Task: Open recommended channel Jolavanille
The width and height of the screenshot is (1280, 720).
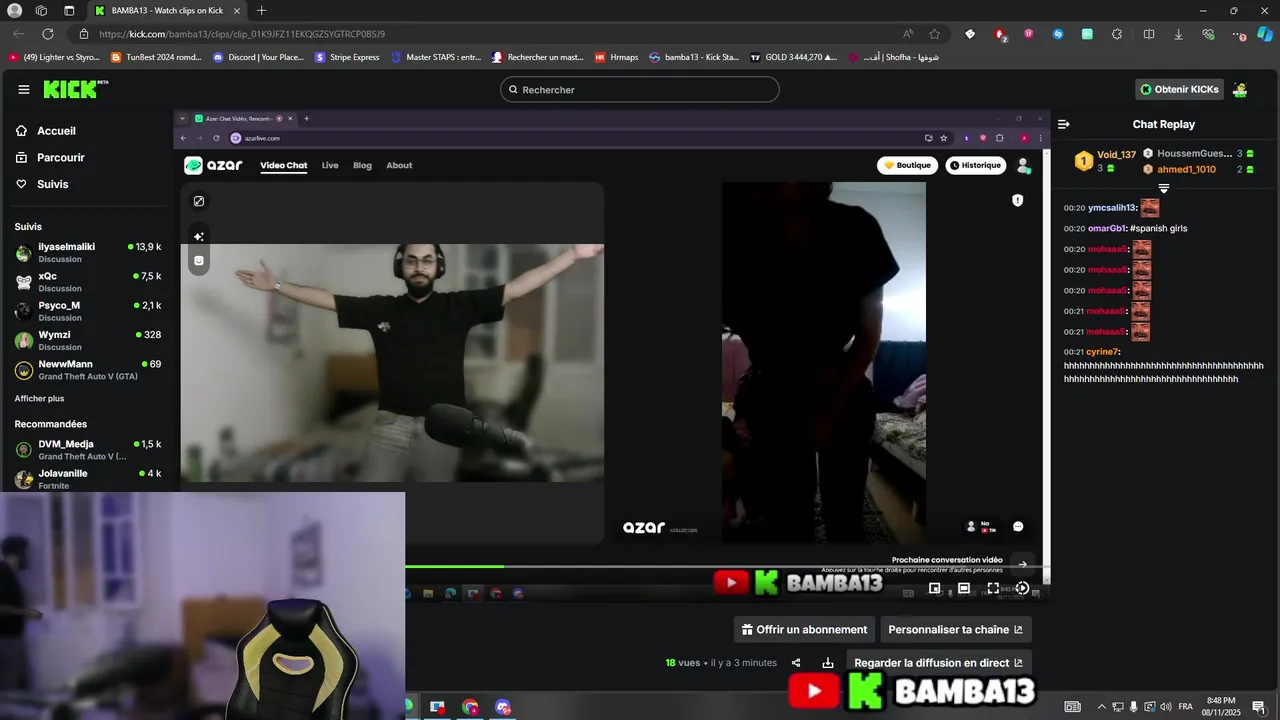Action: [87, 478]
